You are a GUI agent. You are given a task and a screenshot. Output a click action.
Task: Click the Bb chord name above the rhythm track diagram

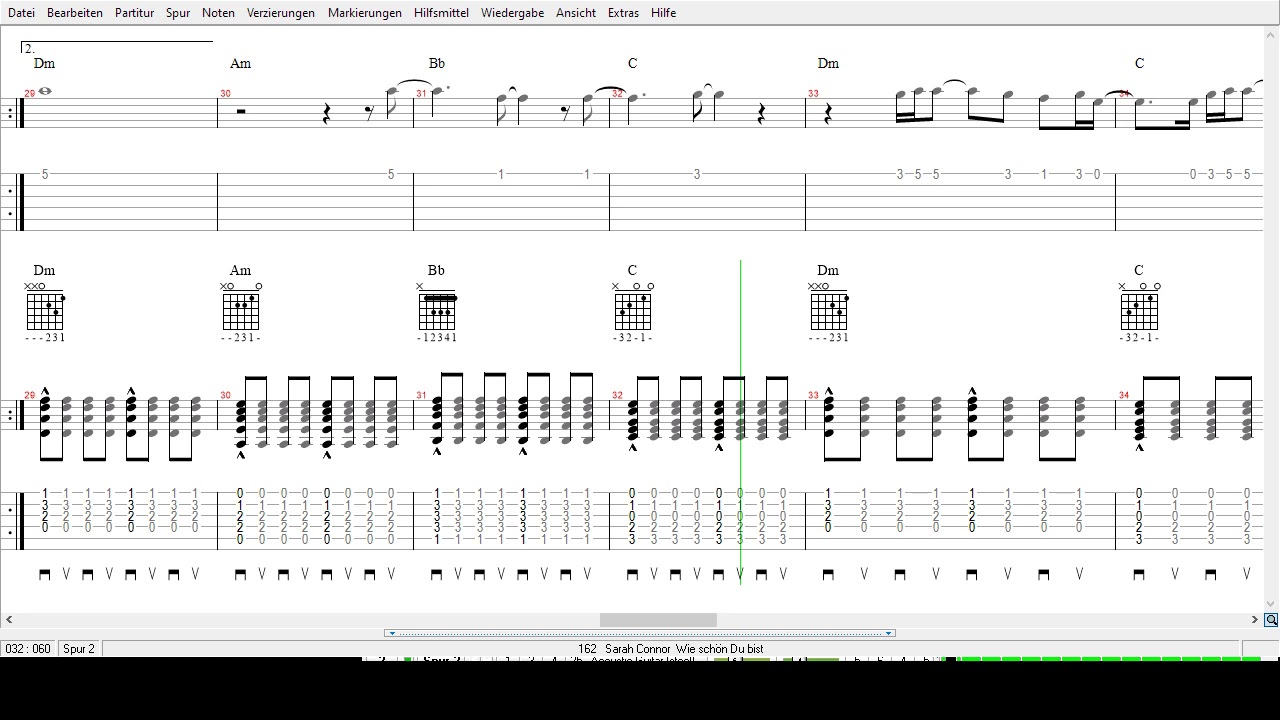[x=436, y=270]
